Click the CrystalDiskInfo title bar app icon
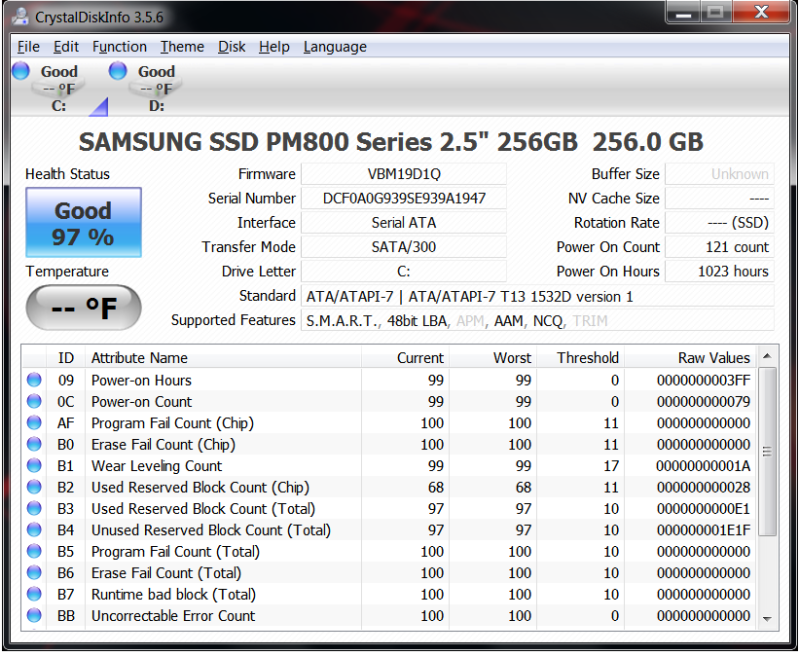 tap(20, 17)
